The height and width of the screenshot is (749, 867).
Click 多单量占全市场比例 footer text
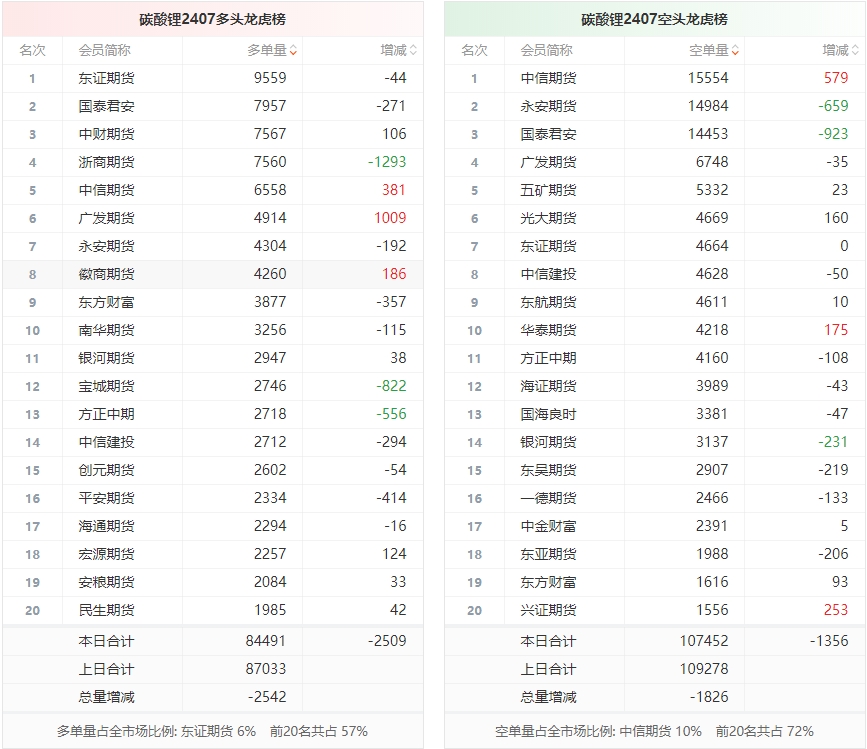(212, 732)
